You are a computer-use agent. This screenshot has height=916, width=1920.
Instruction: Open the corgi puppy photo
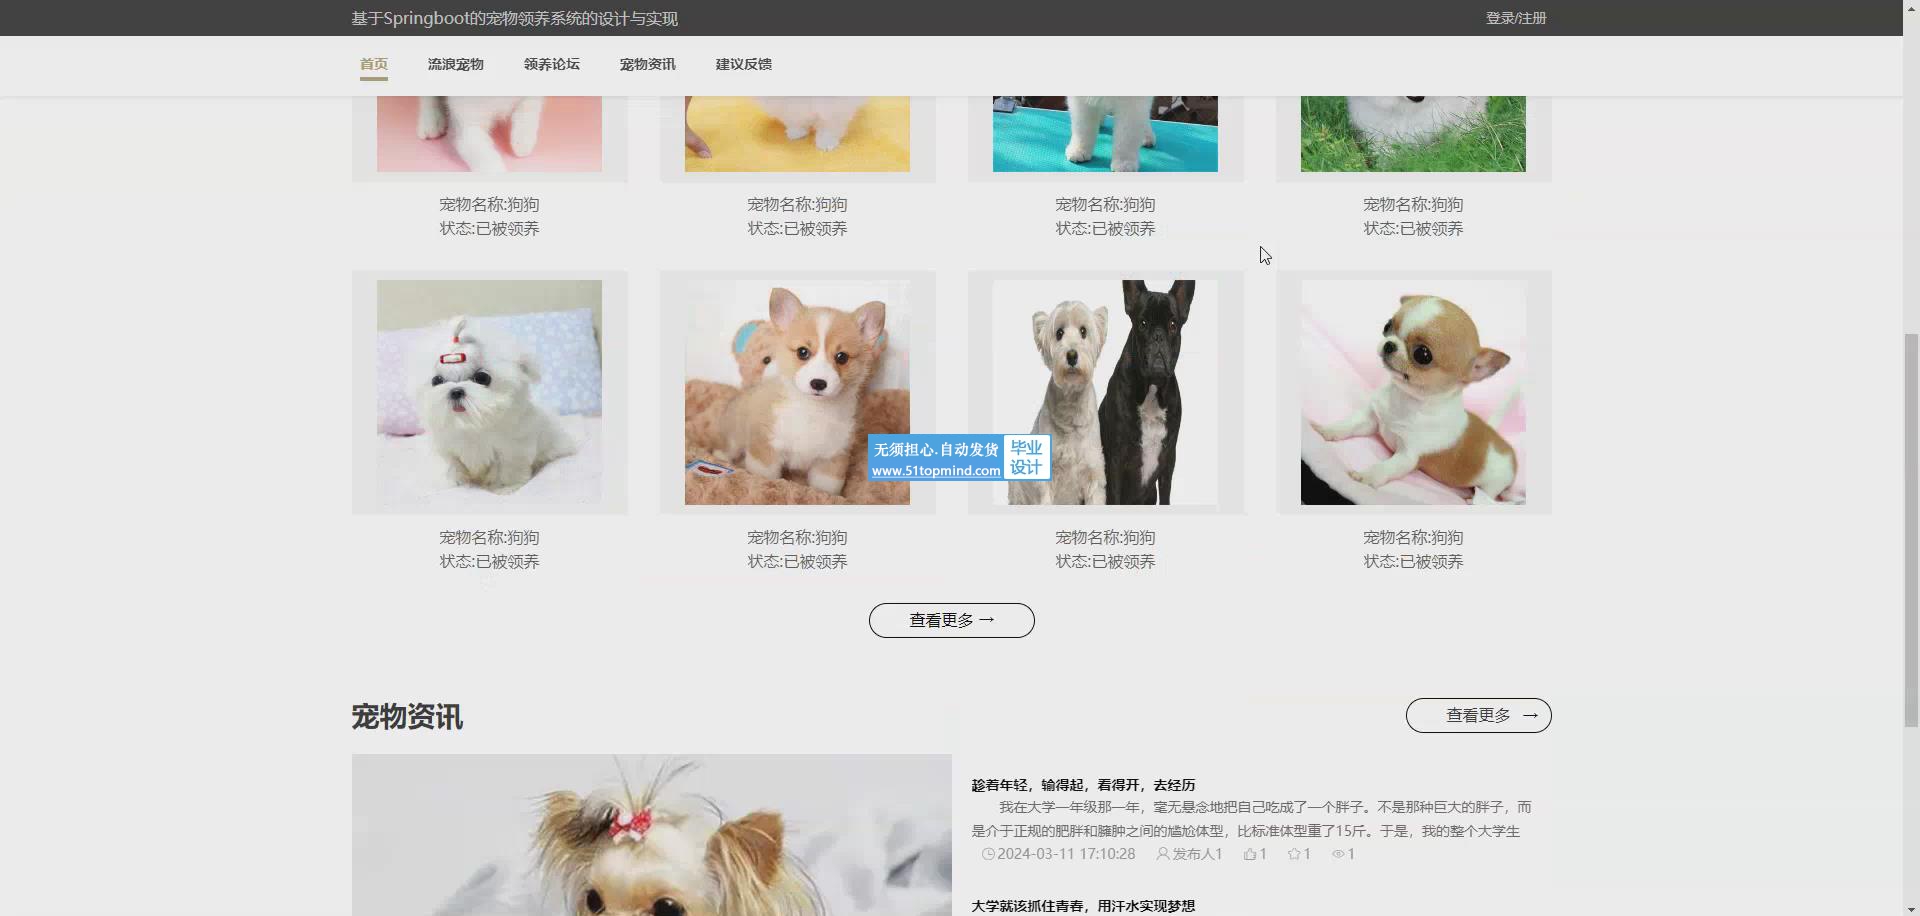[x=797, y=392]
